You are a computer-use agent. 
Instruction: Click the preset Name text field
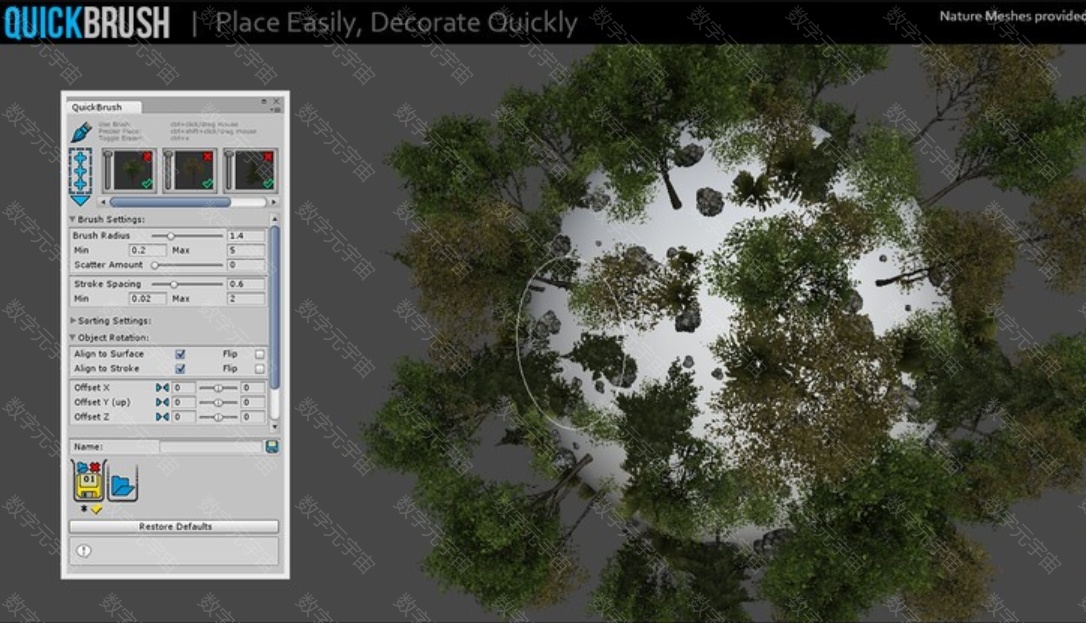pyautogui.click(x=211, y=447)
